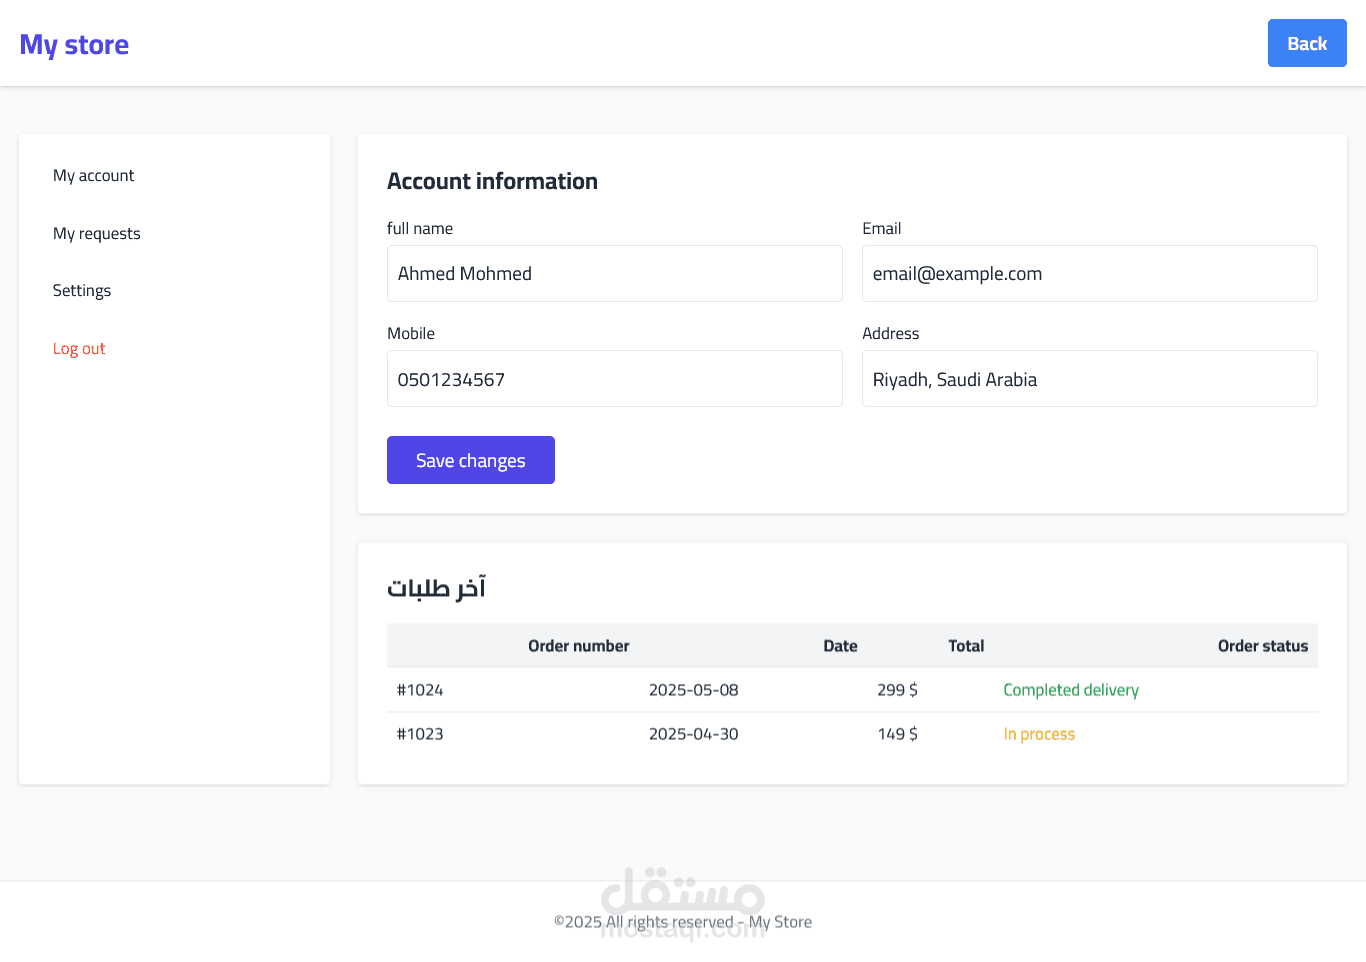This screenshot has height=962, width=1366.
Task: Select the In process status
Action: pyautogui.click(x=1039, y=734)
